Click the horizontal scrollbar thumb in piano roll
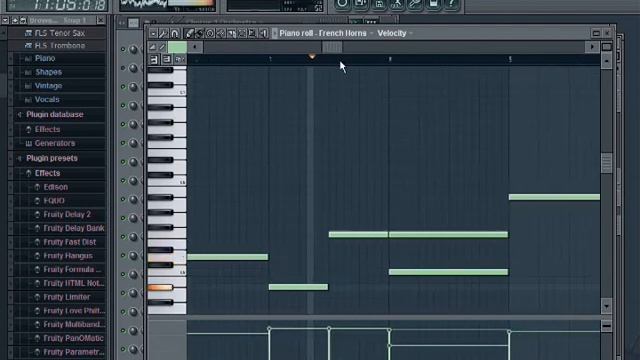Image resolution: width=640 pixels, height=360 pixels. coord(332,47)
